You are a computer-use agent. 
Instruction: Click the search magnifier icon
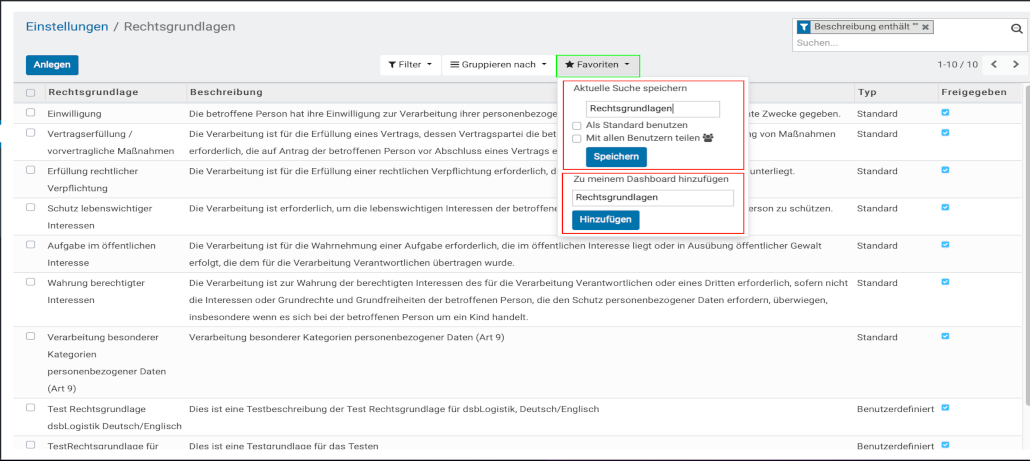1017,29
